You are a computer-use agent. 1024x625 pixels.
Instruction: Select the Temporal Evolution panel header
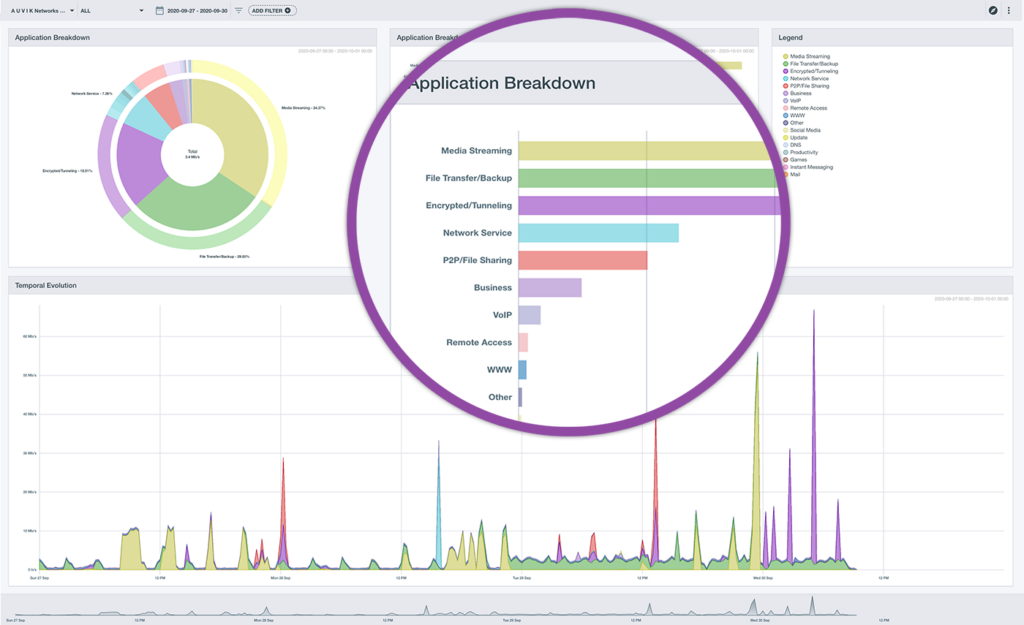pos(46,286)
